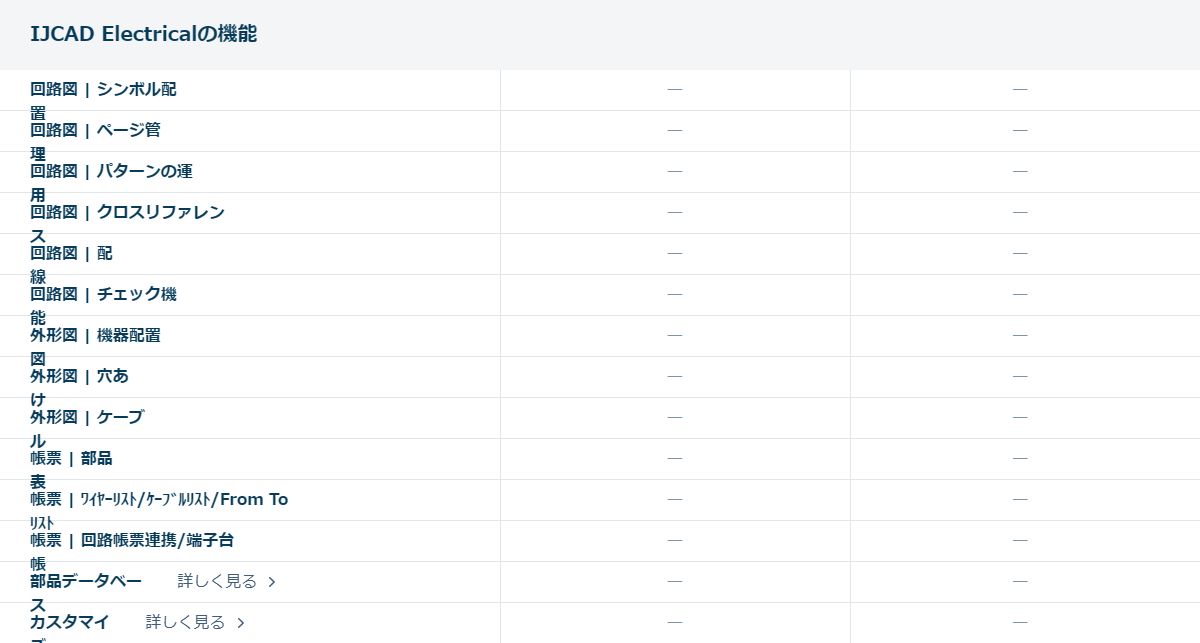The width and height of the screenshot is (1200, 643).
Task: Open 詳しく見る link for 部品データベース
Action: [x=217, y=581]
